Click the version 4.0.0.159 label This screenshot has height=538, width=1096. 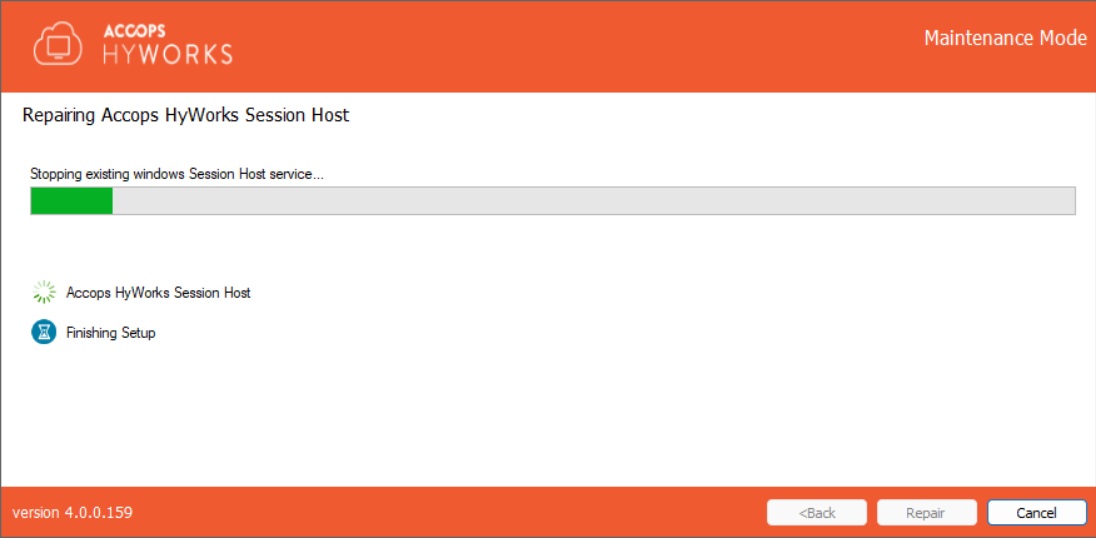(72, 513)
